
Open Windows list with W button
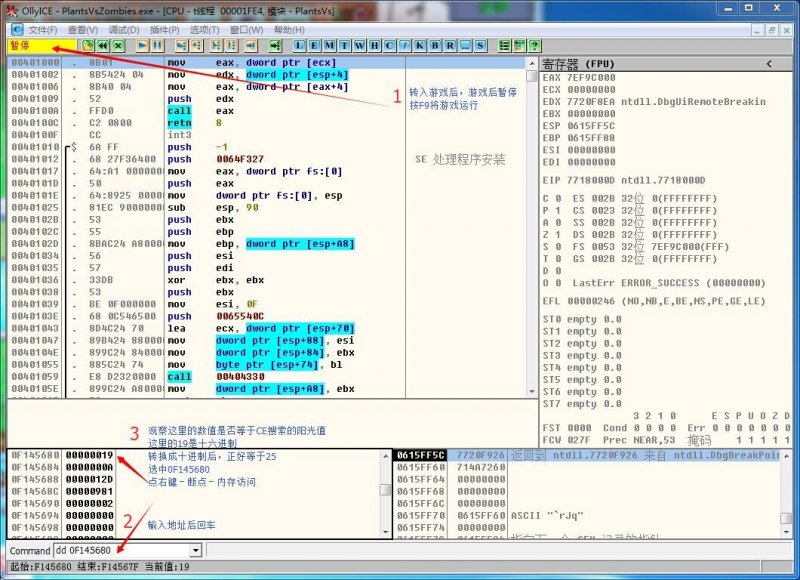point(360,46)
